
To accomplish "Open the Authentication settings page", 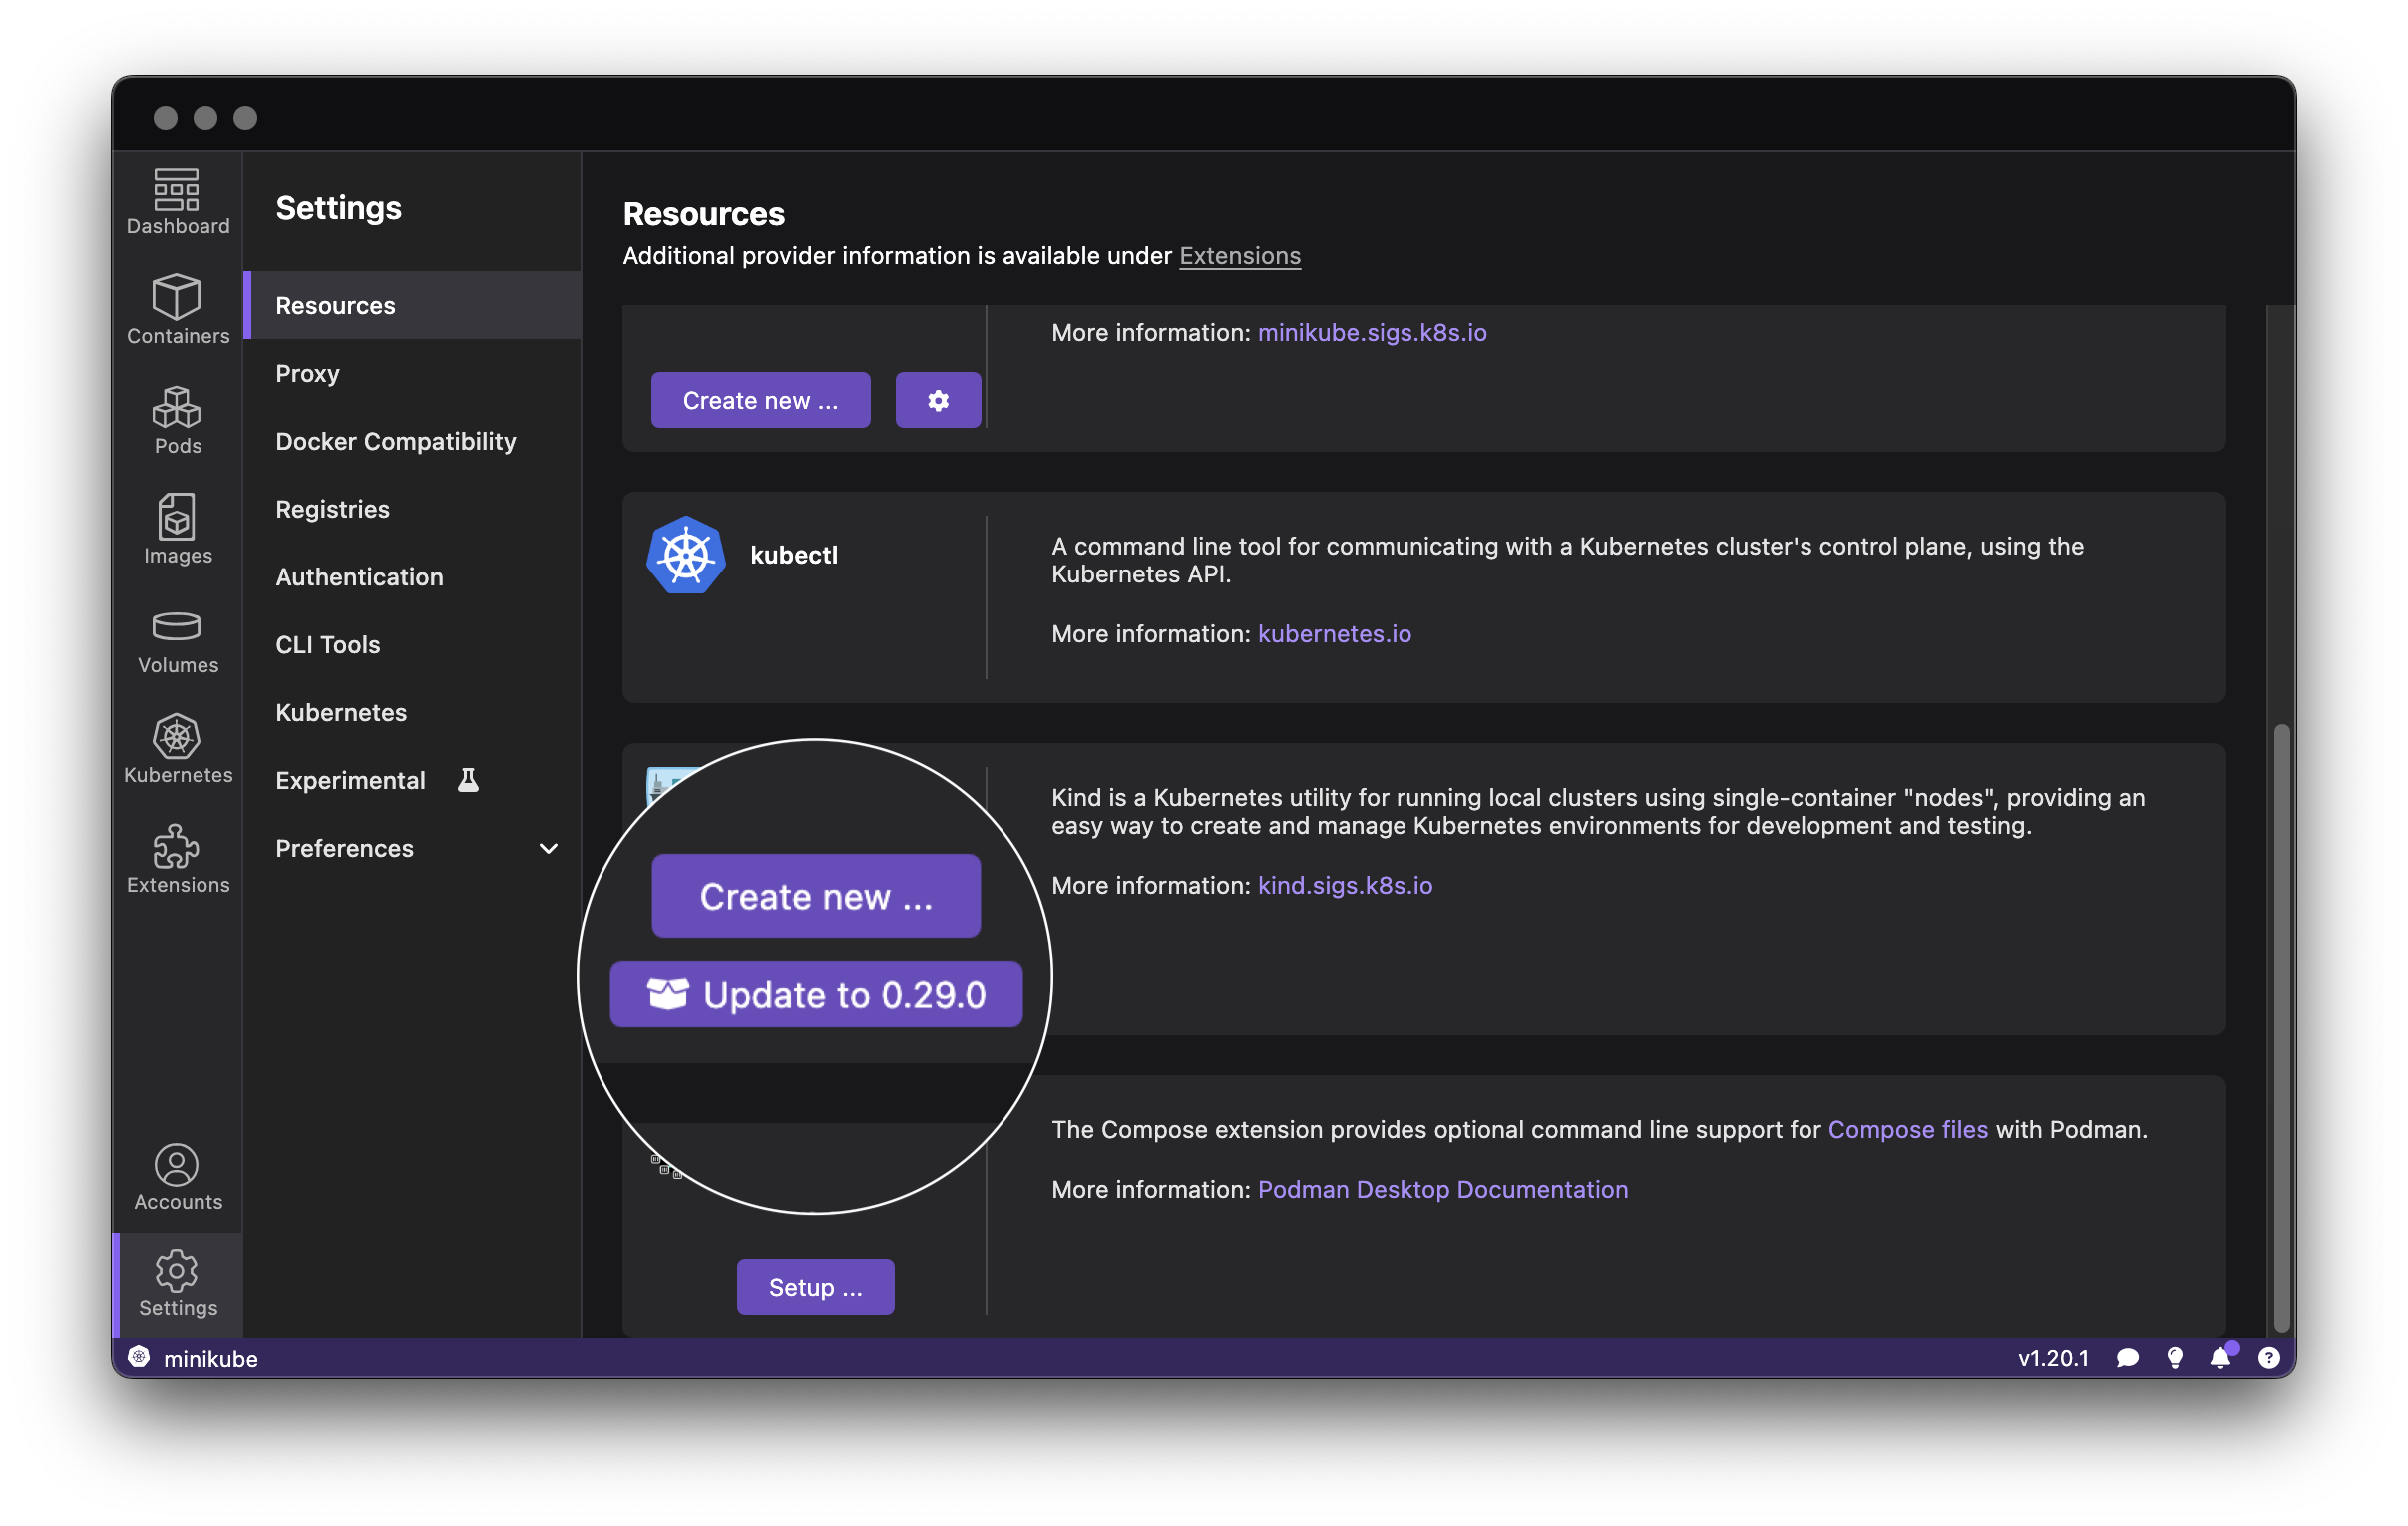I will tap(359, 576).
